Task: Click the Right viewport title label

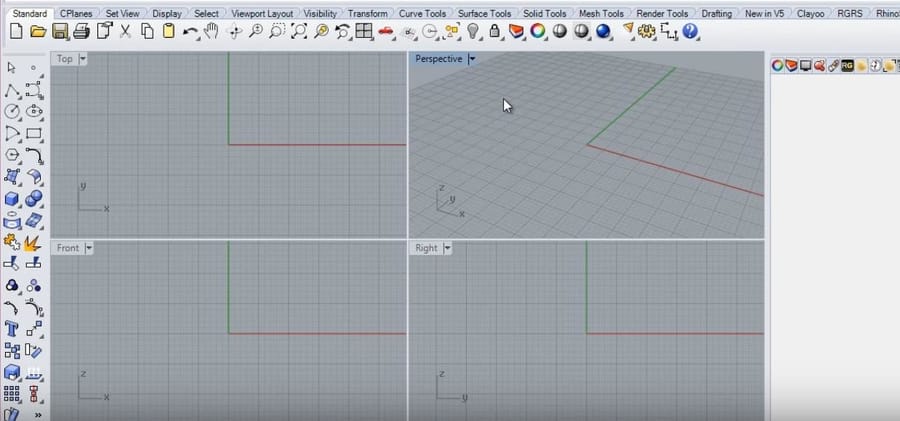Action: [x=426, y=248]
